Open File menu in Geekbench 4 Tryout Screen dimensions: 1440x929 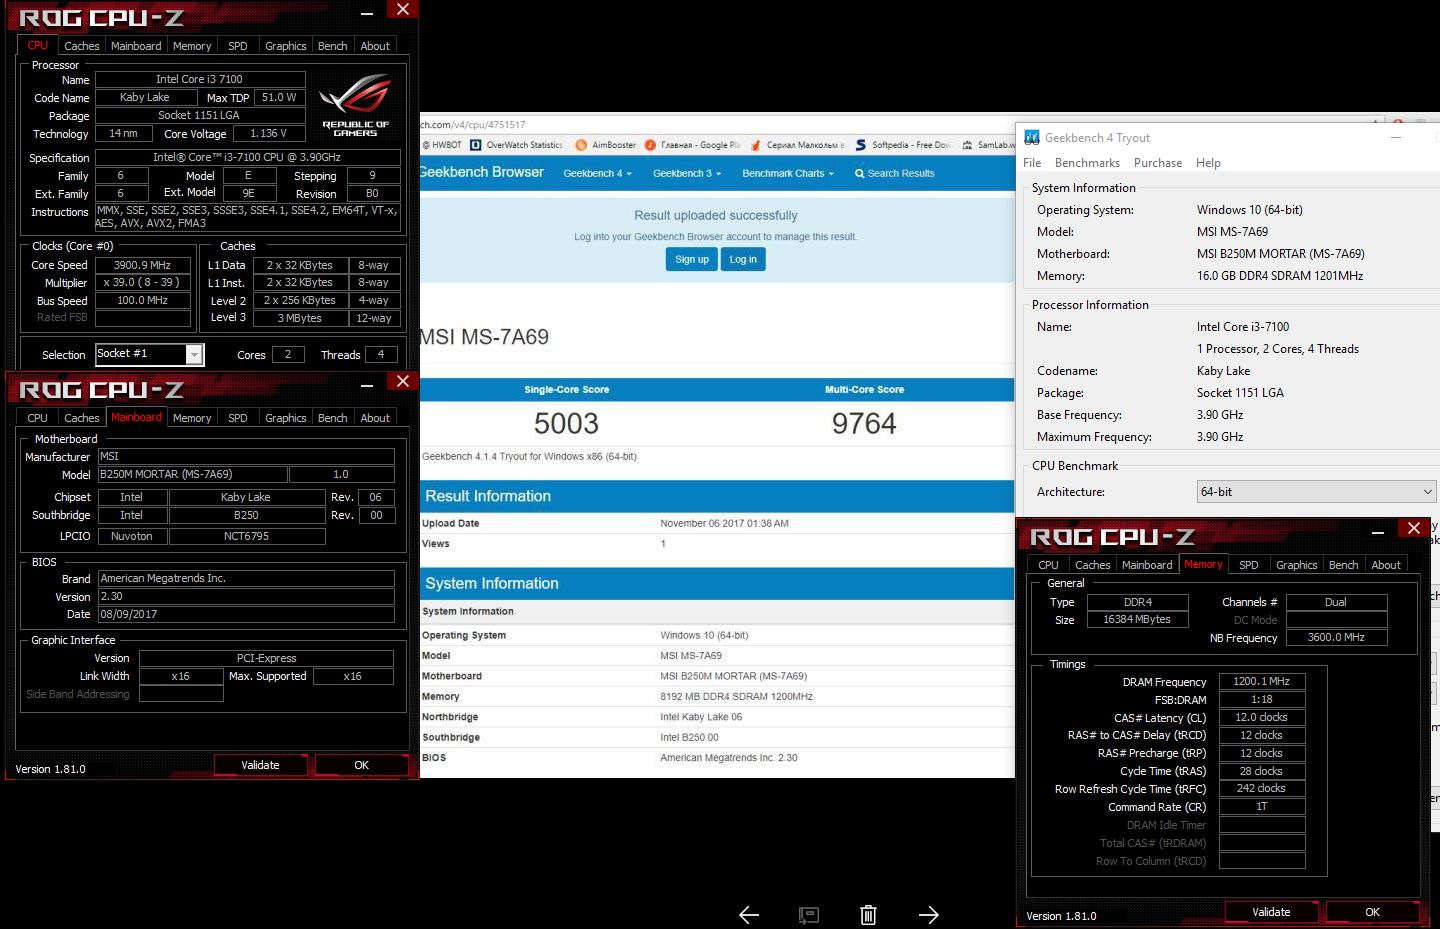(x=1032, y=163)
